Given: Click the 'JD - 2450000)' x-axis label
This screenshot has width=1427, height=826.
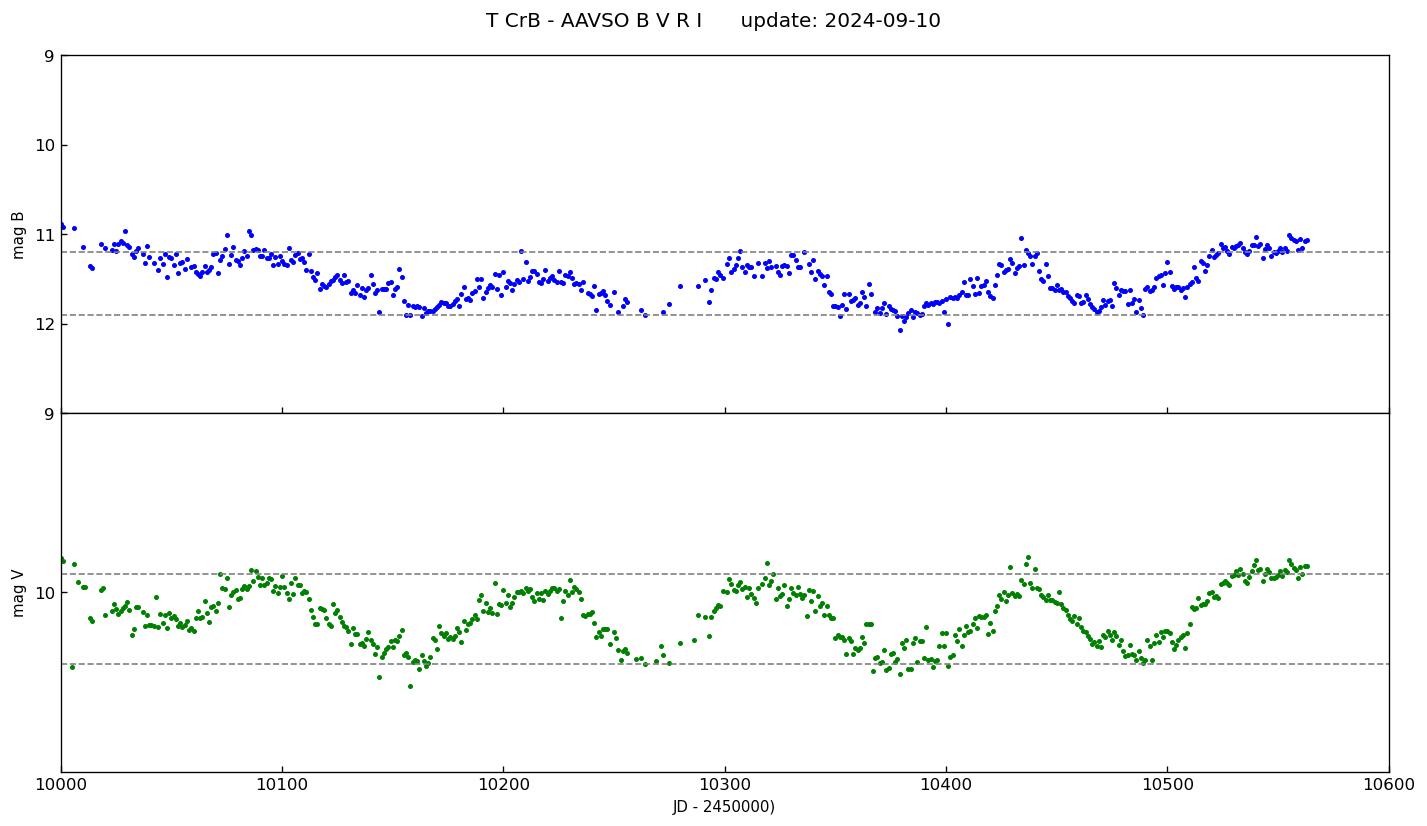Looking at the screenshot, I should (x=724, y=807).
